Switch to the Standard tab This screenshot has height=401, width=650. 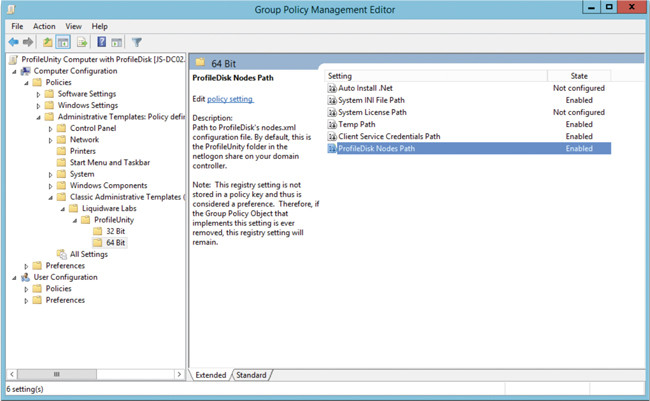pyautogui.click(x=251, y=375)
